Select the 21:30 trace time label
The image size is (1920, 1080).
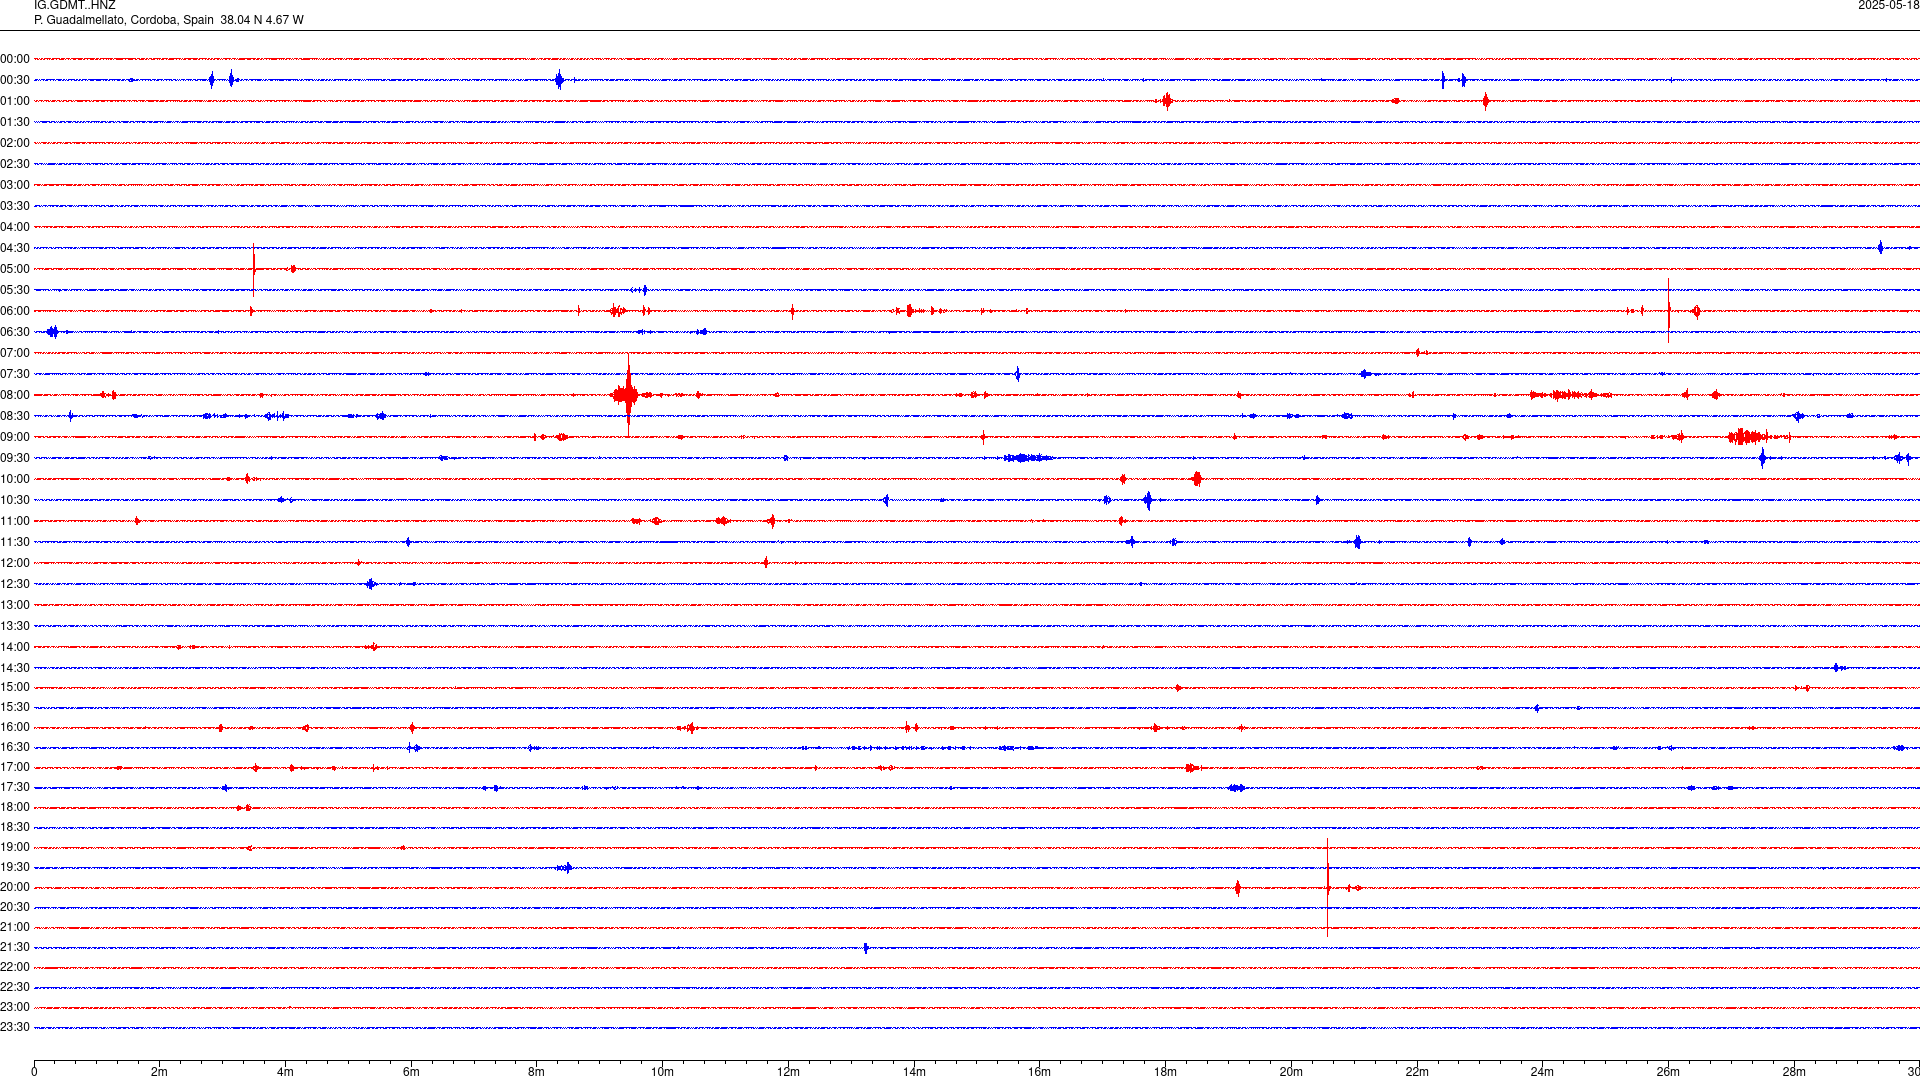[15, 948]
